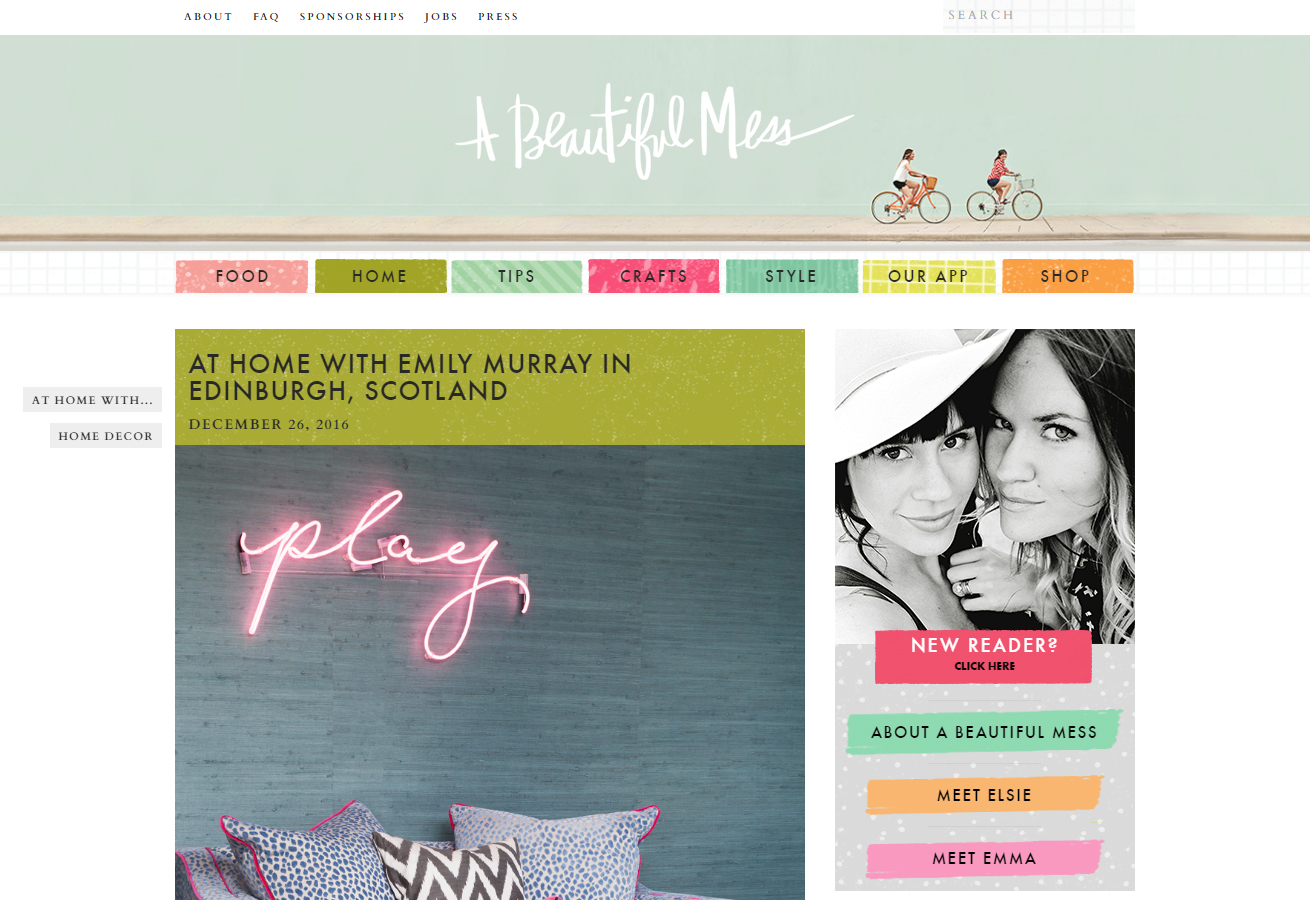The height and width of the screenshot is (900, 1310).
Task: Click the A Beautiful Mess header logo
Action: click(655, 131)
